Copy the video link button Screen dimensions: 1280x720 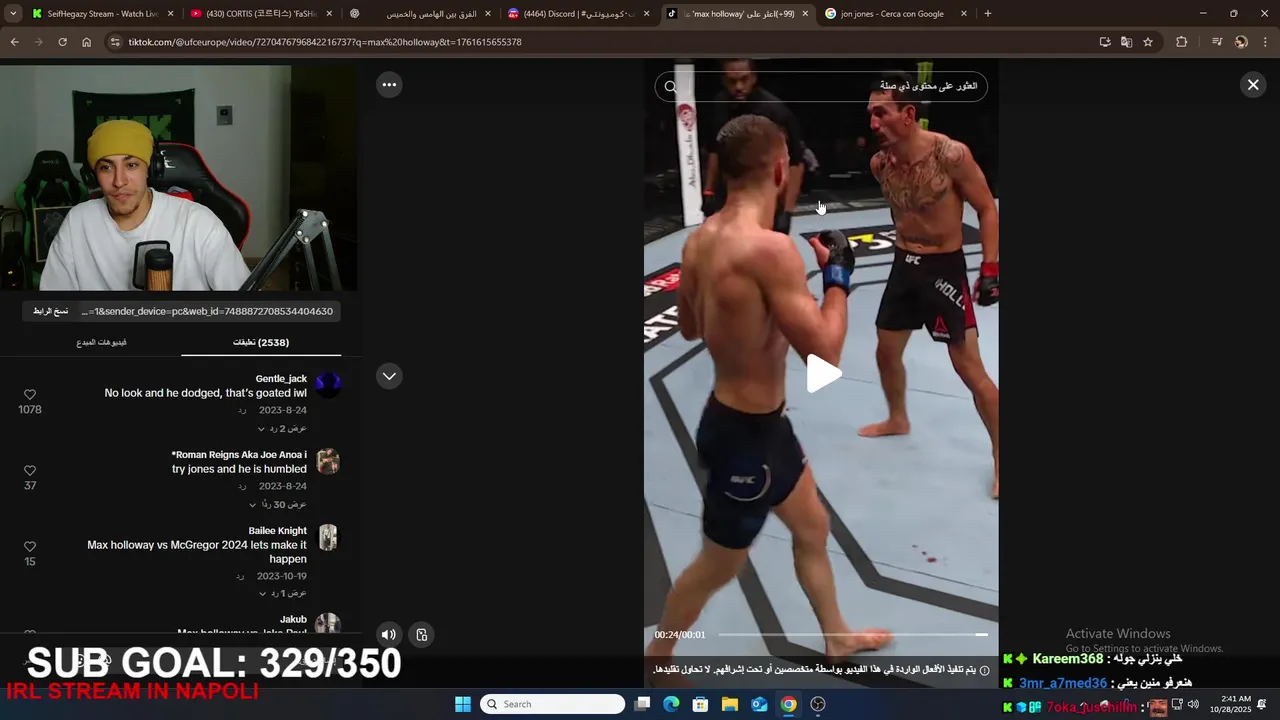(50, 311)
